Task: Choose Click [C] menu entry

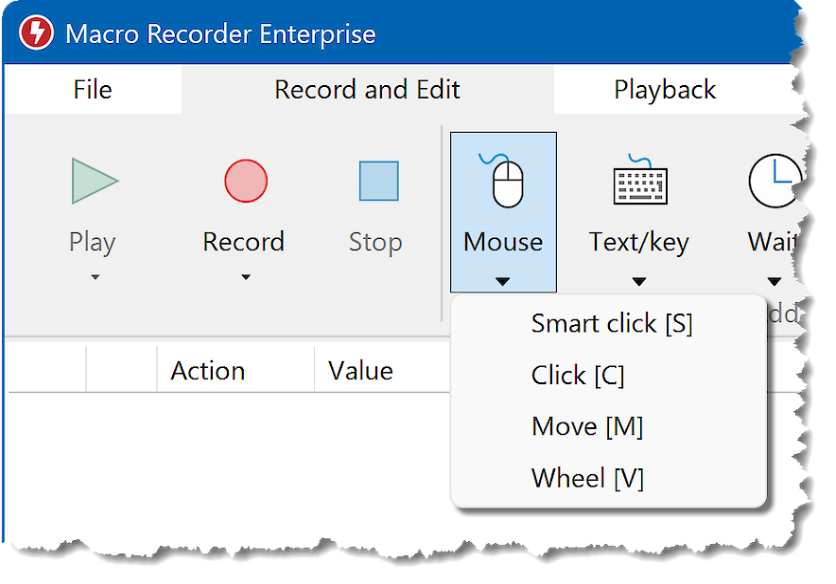Action: pos(608,375)
